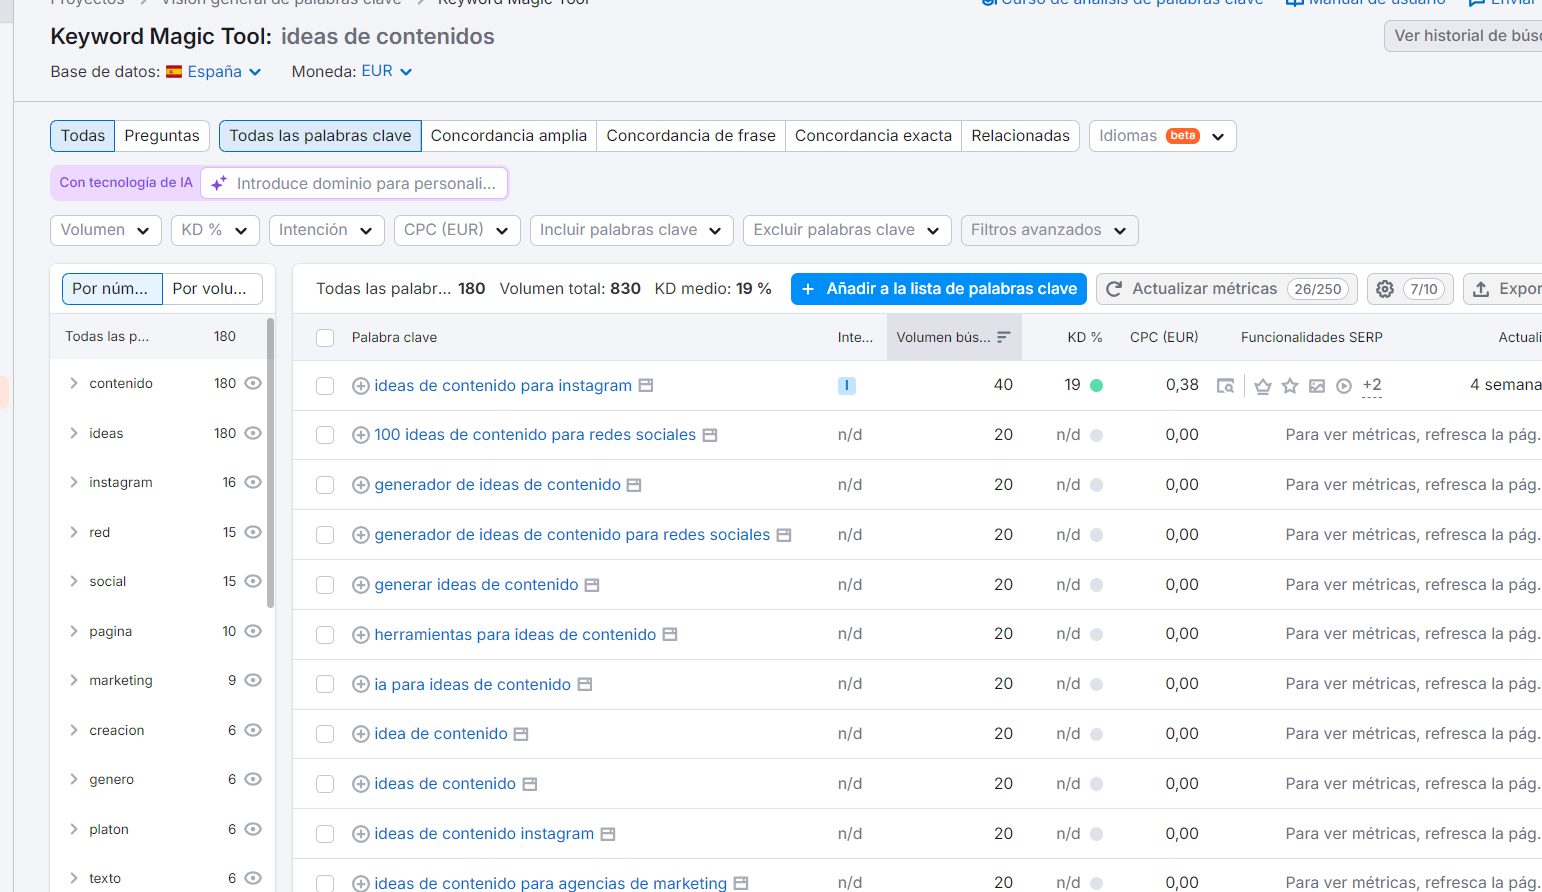This screenshot has width=1542, height=892.
Task: Click plus icon for '100 ideas de contenido para redes sociales'
Action: point(361,435)
